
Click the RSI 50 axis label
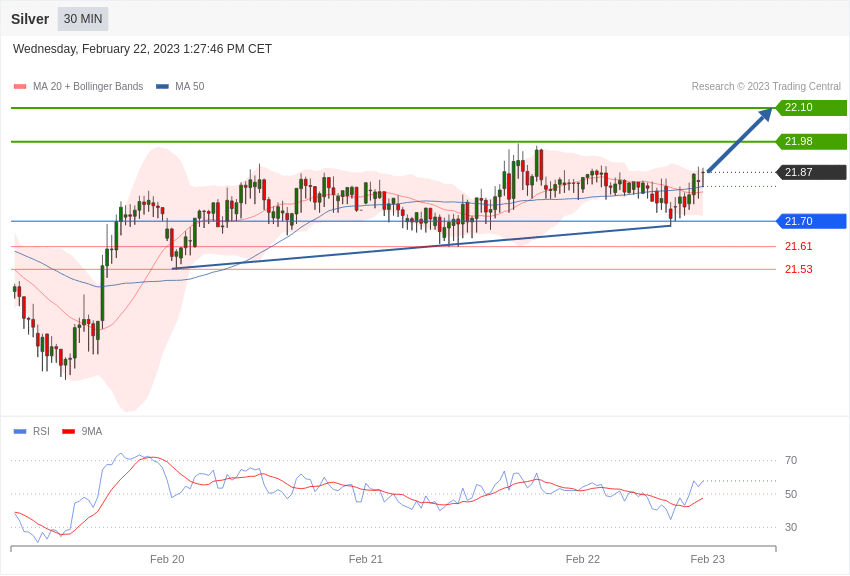pos(791,494)
